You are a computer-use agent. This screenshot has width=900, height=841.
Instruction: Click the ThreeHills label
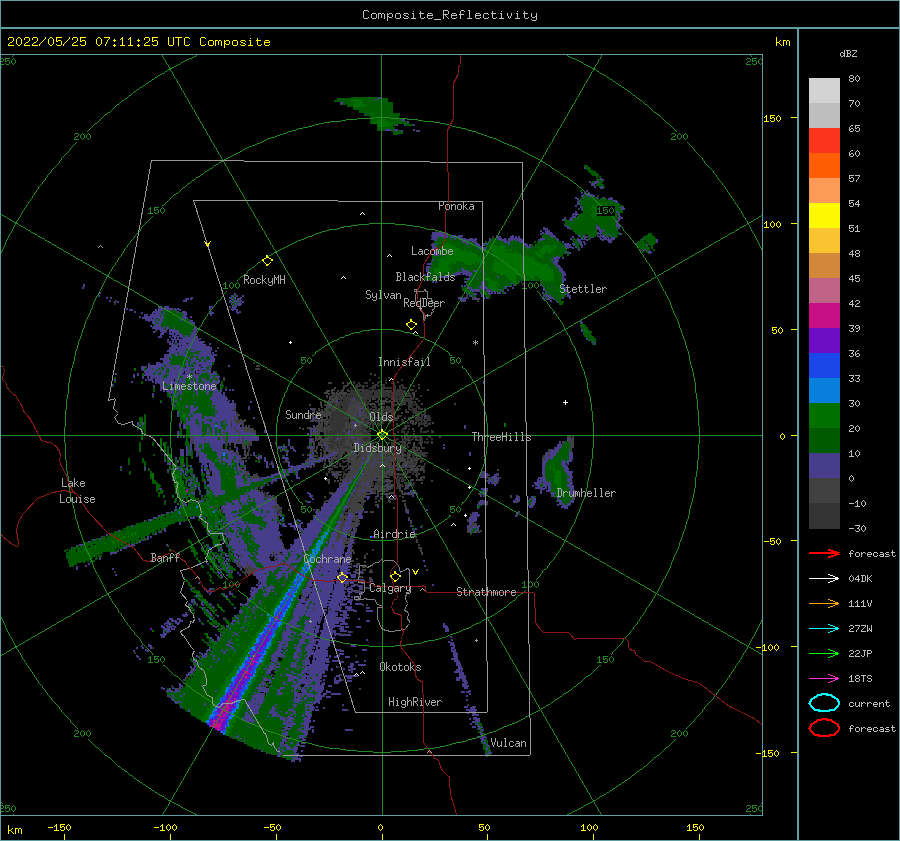coord(501,437)
